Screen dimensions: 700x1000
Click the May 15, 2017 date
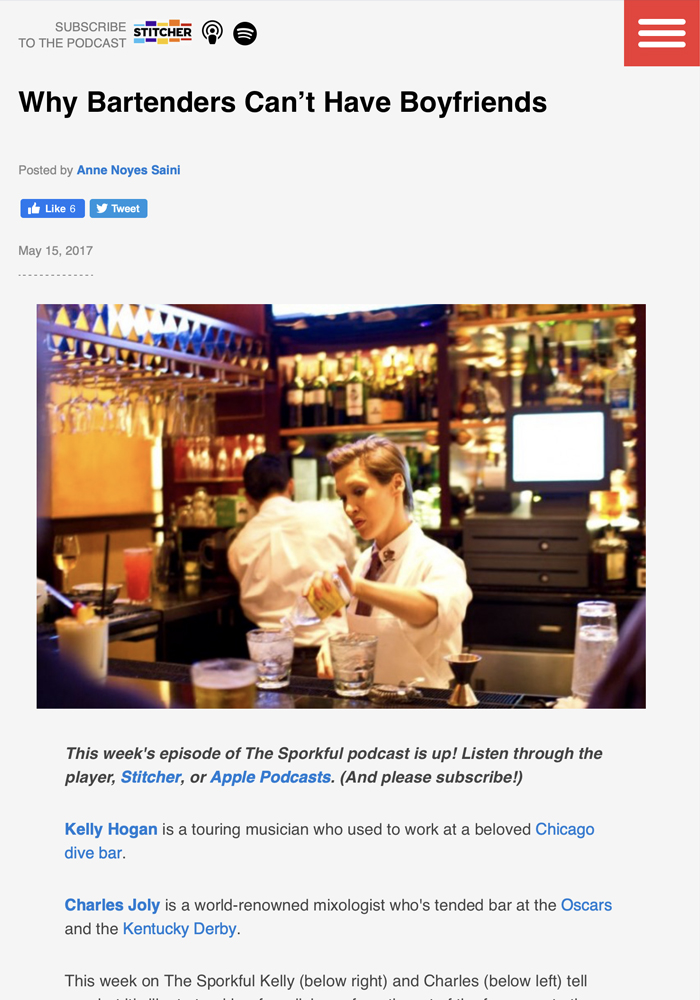tap(55, 251)
